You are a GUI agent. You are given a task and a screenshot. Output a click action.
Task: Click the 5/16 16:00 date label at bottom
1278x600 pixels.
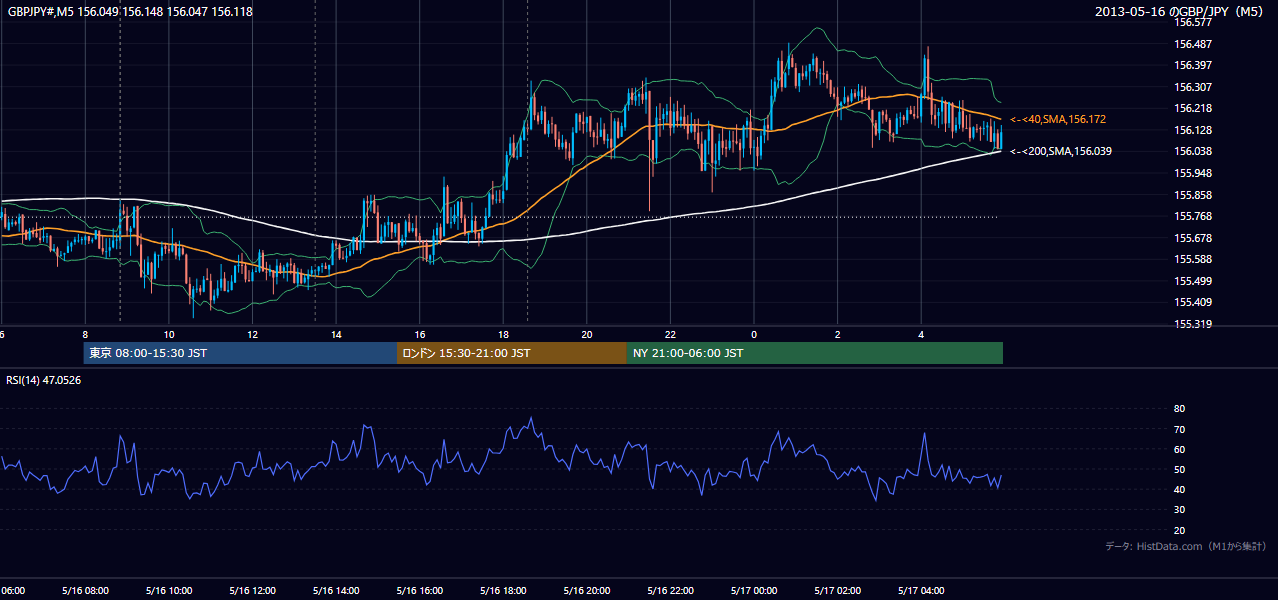(x=420, y=590)
